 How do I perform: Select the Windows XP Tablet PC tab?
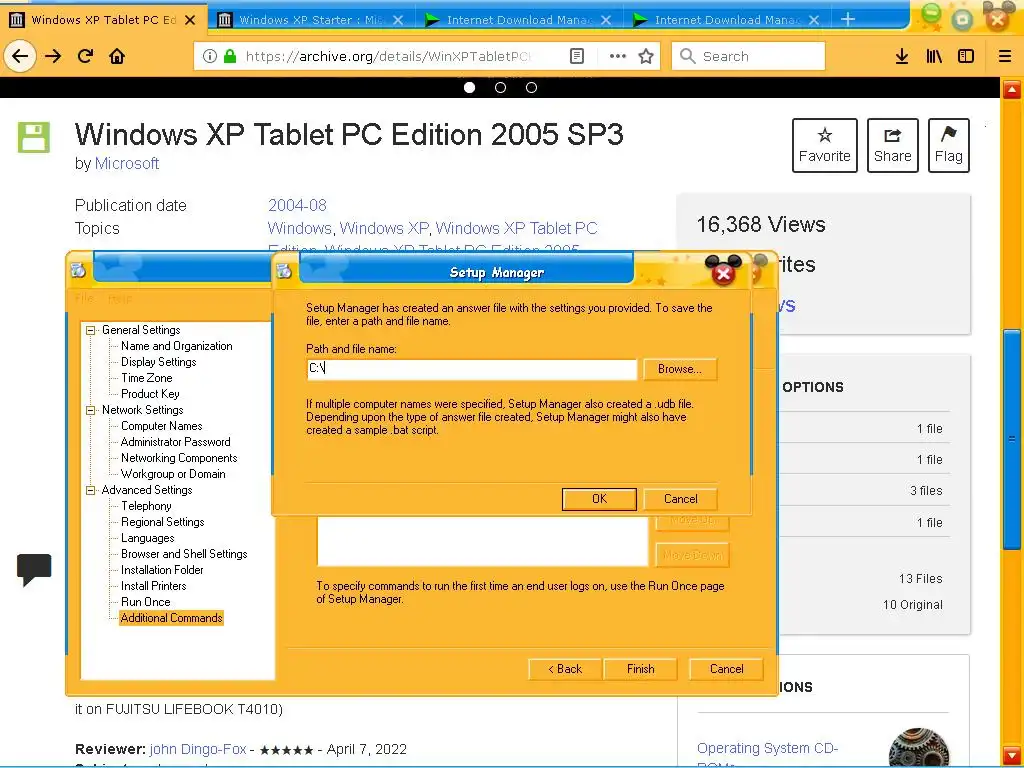103,20
